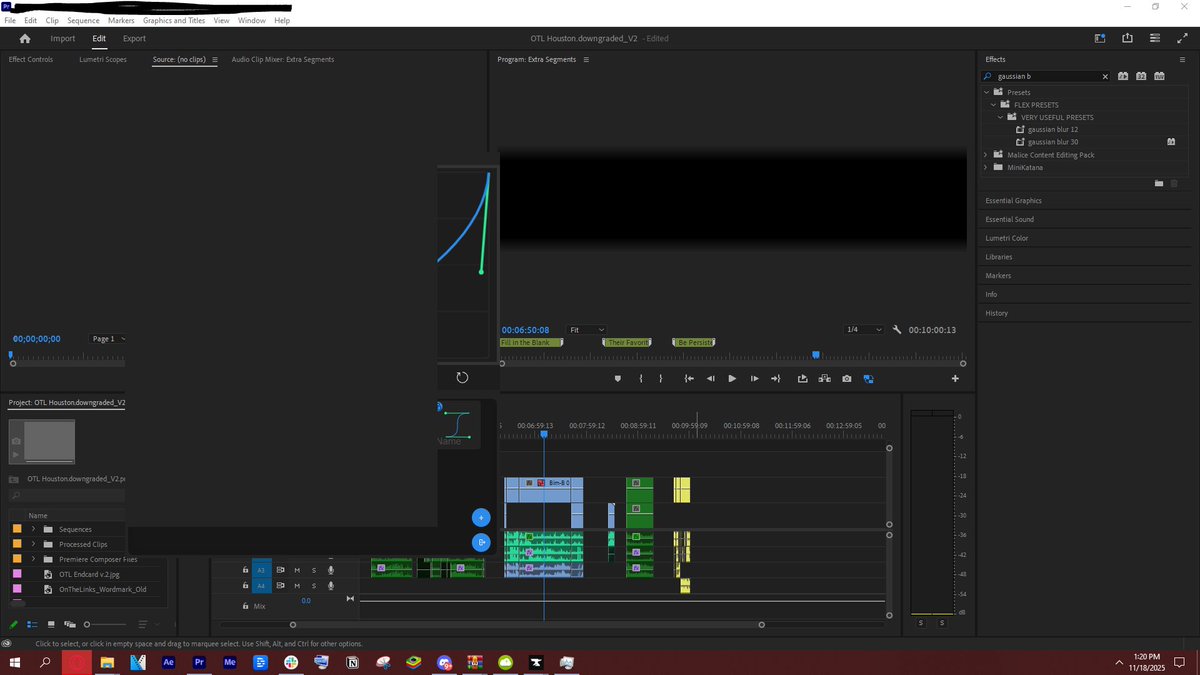The image size is (1200, 675).
Task: Click the Play button under the program monitor
Action: 732,379
